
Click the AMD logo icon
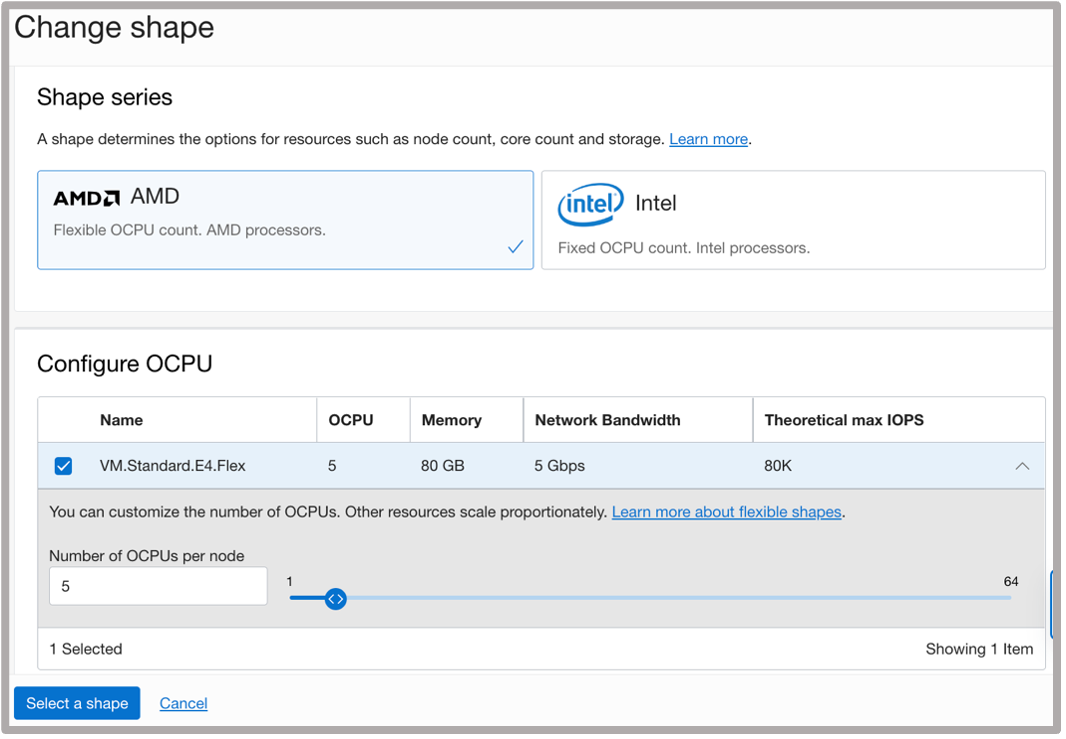[86, 198]
